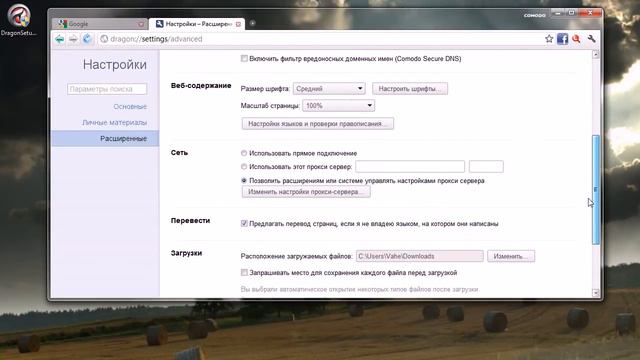Image resolution: width=640 pixels, height=360 pixels.
Task: Go back with the green back arrow
Action: point(60,39)
